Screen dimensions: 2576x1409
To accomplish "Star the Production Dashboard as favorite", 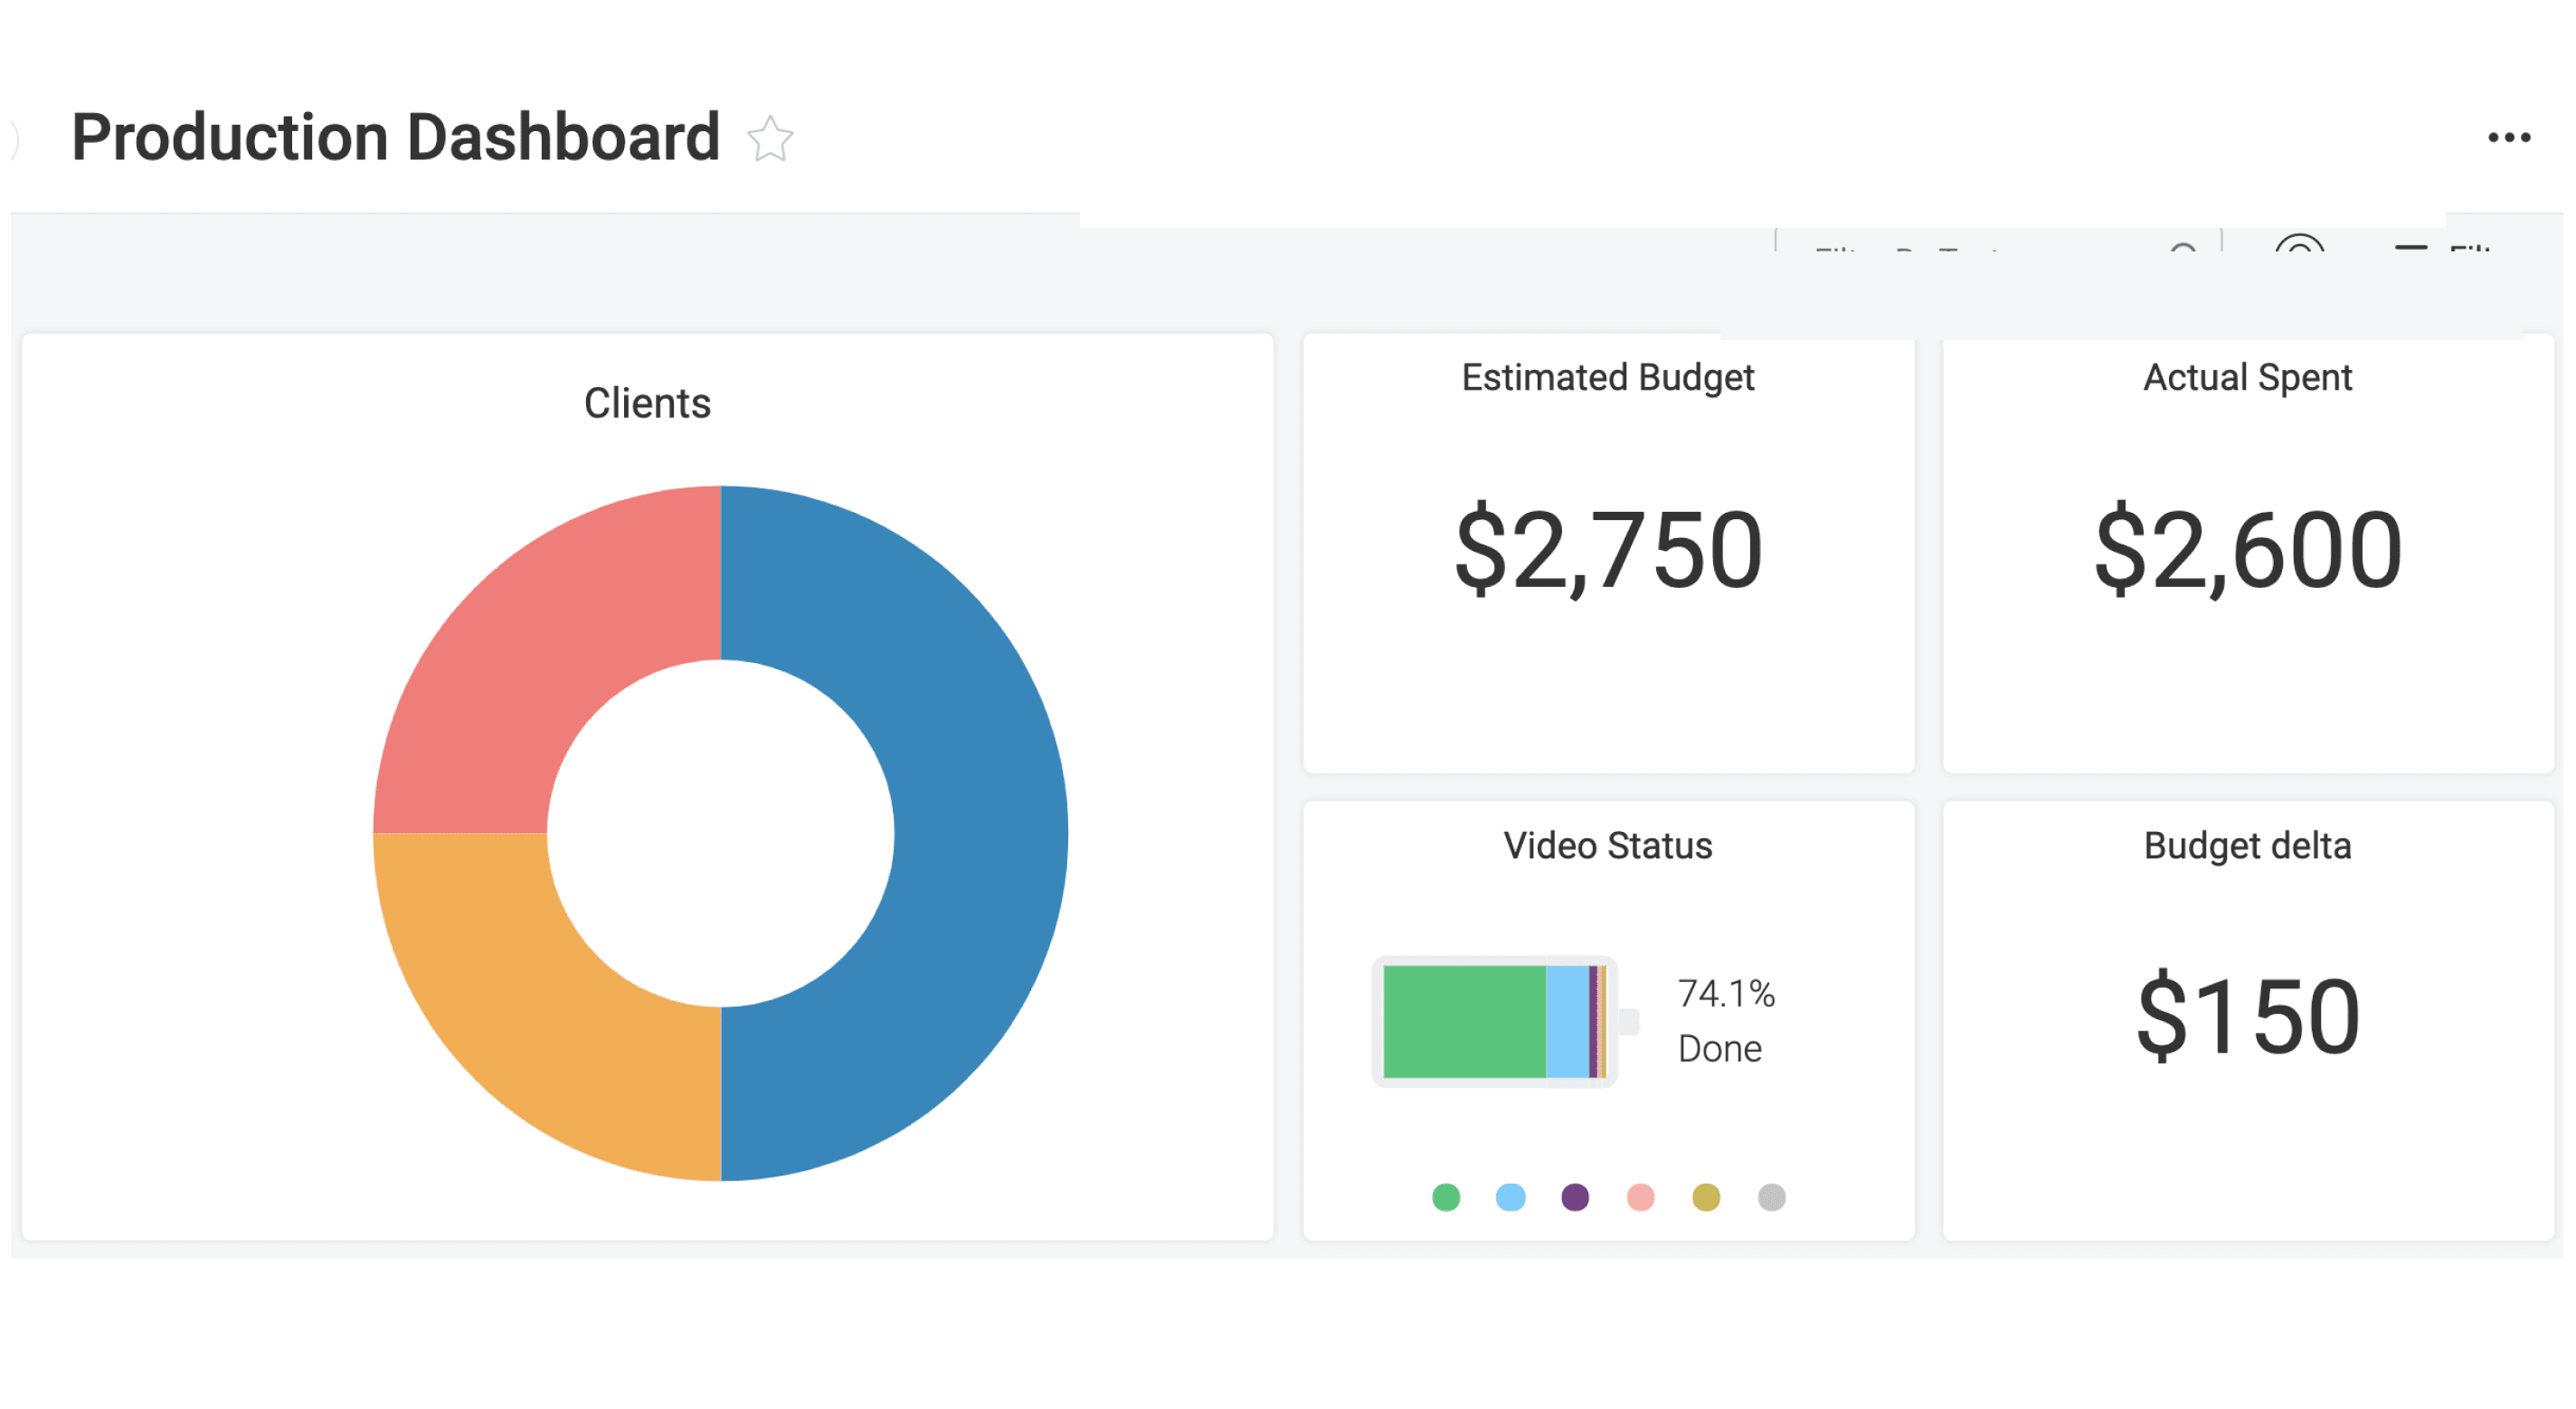I will [770, 139].
